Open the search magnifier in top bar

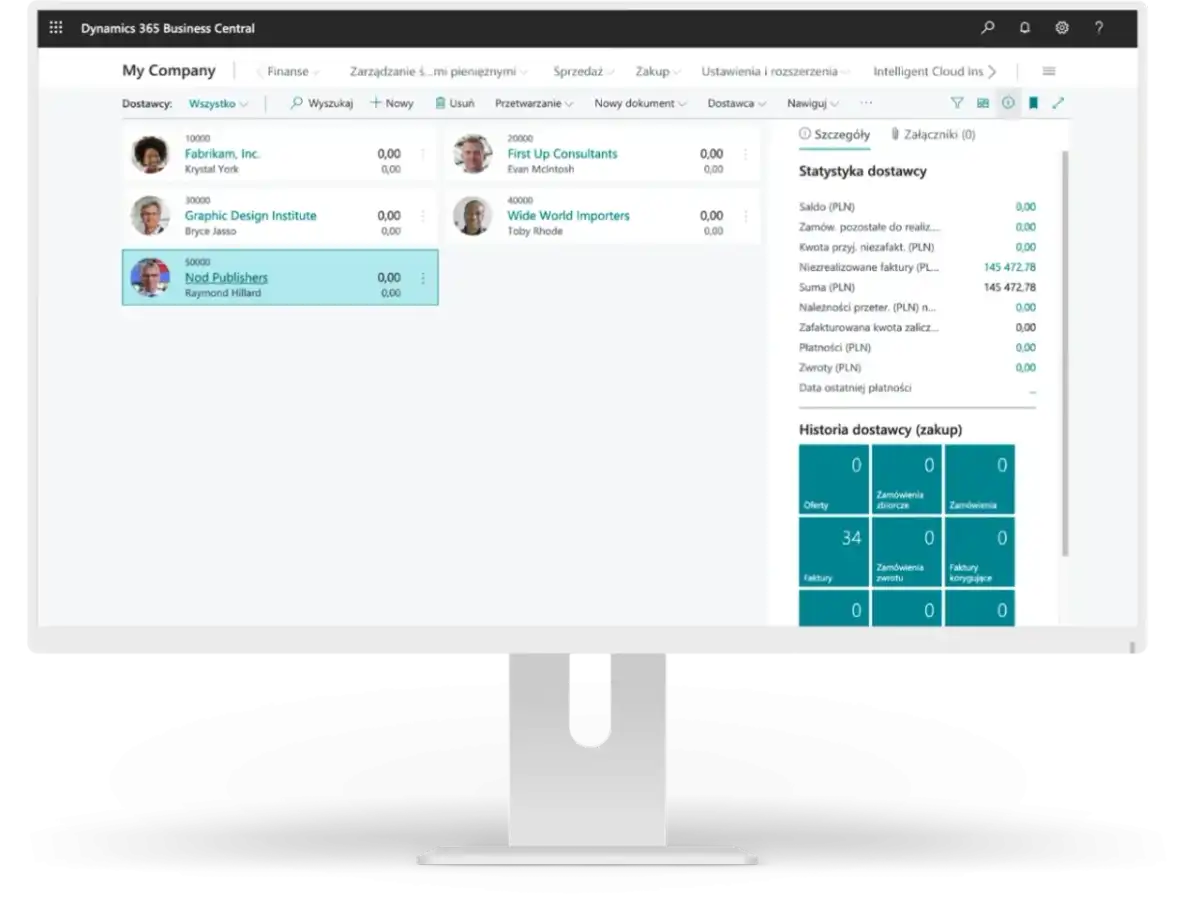pyautogui.click(x=988, y=28)
